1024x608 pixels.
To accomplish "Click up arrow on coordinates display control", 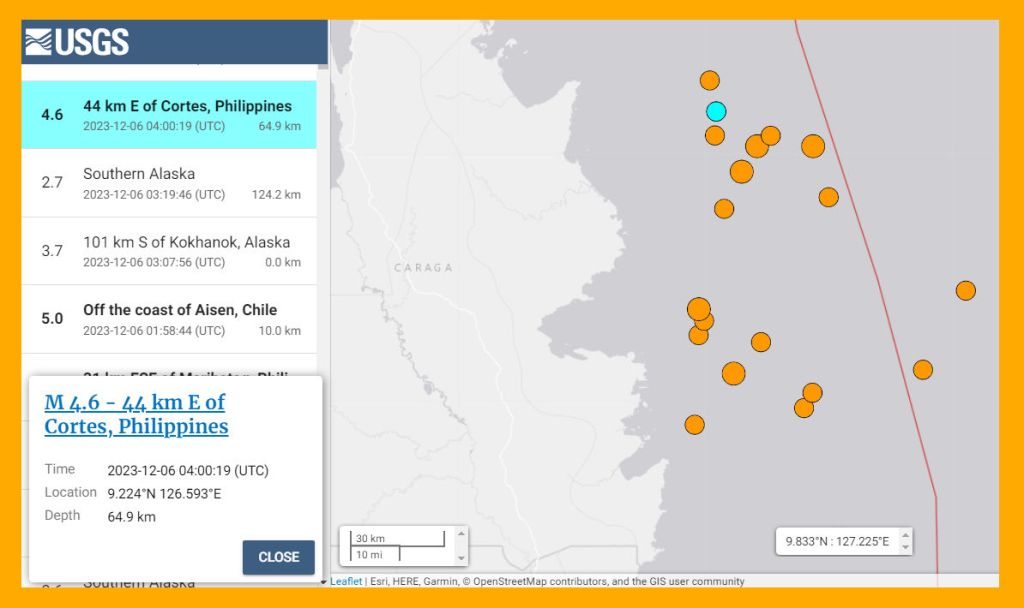I will (x=905, y=535).
